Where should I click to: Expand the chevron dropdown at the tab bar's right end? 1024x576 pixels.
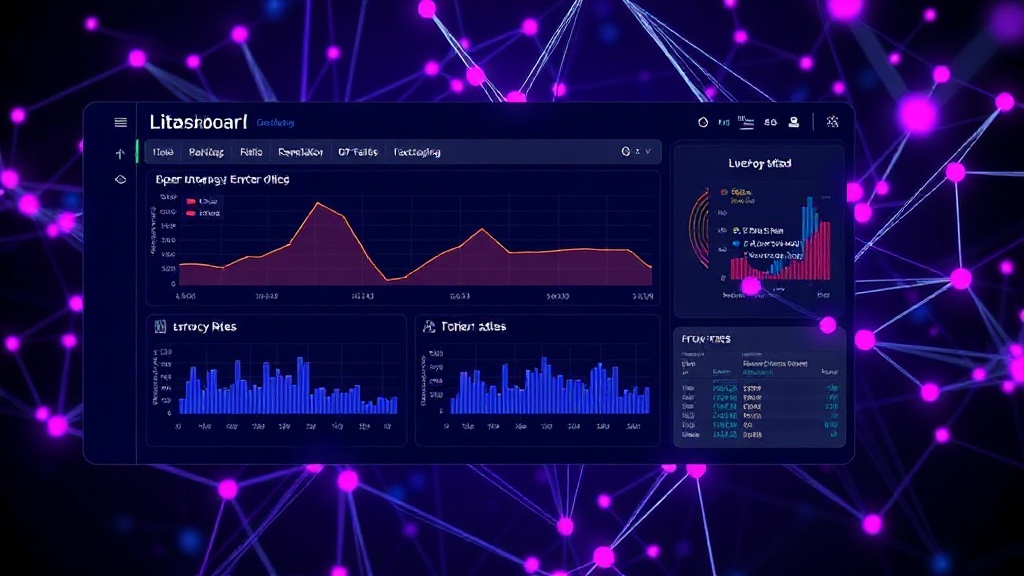tap(648, 152)
